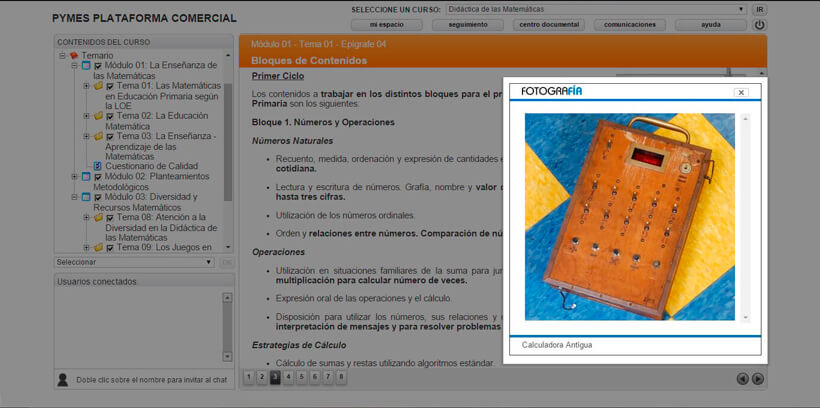Go to page 4 in pagination

(288, 377)
